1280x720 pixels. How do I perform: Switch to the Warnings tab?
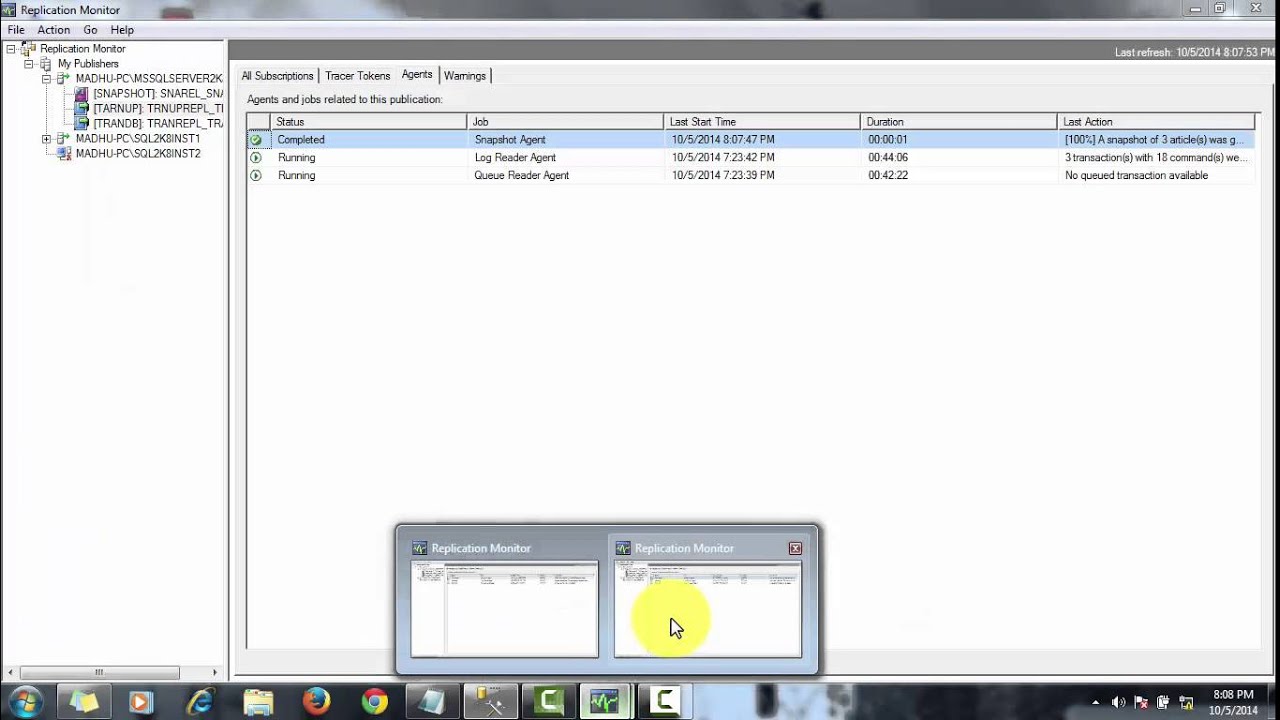465,76
